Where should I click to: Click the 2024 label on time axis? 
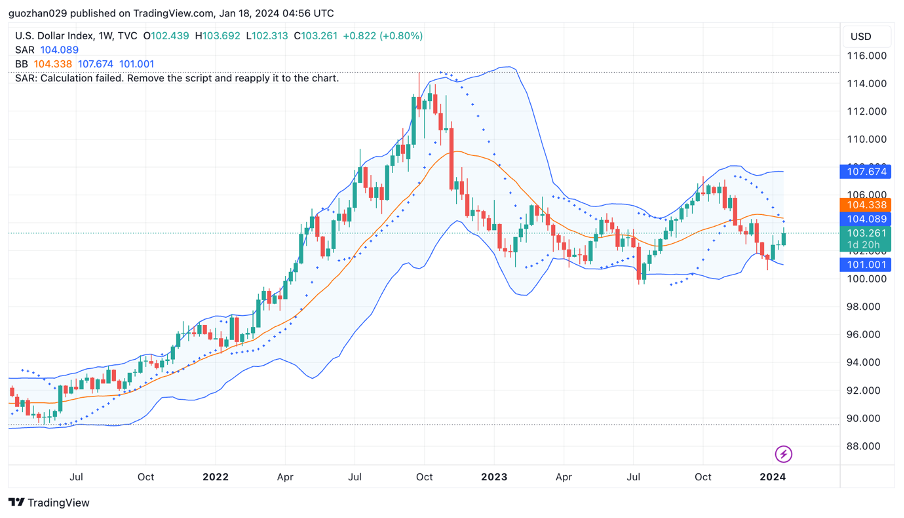pyautogui.click(x=773, y=478)
